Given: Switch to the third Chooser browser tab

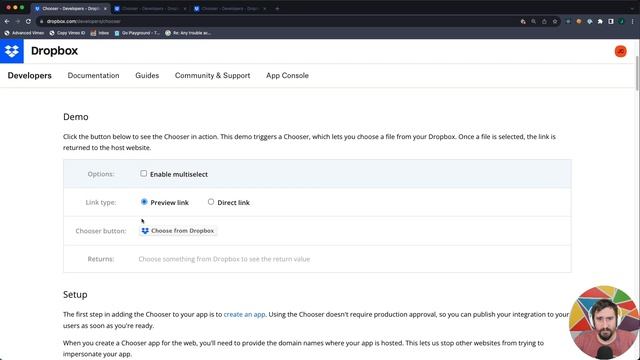Looking at the screenshot, I should tap(231, 9).
